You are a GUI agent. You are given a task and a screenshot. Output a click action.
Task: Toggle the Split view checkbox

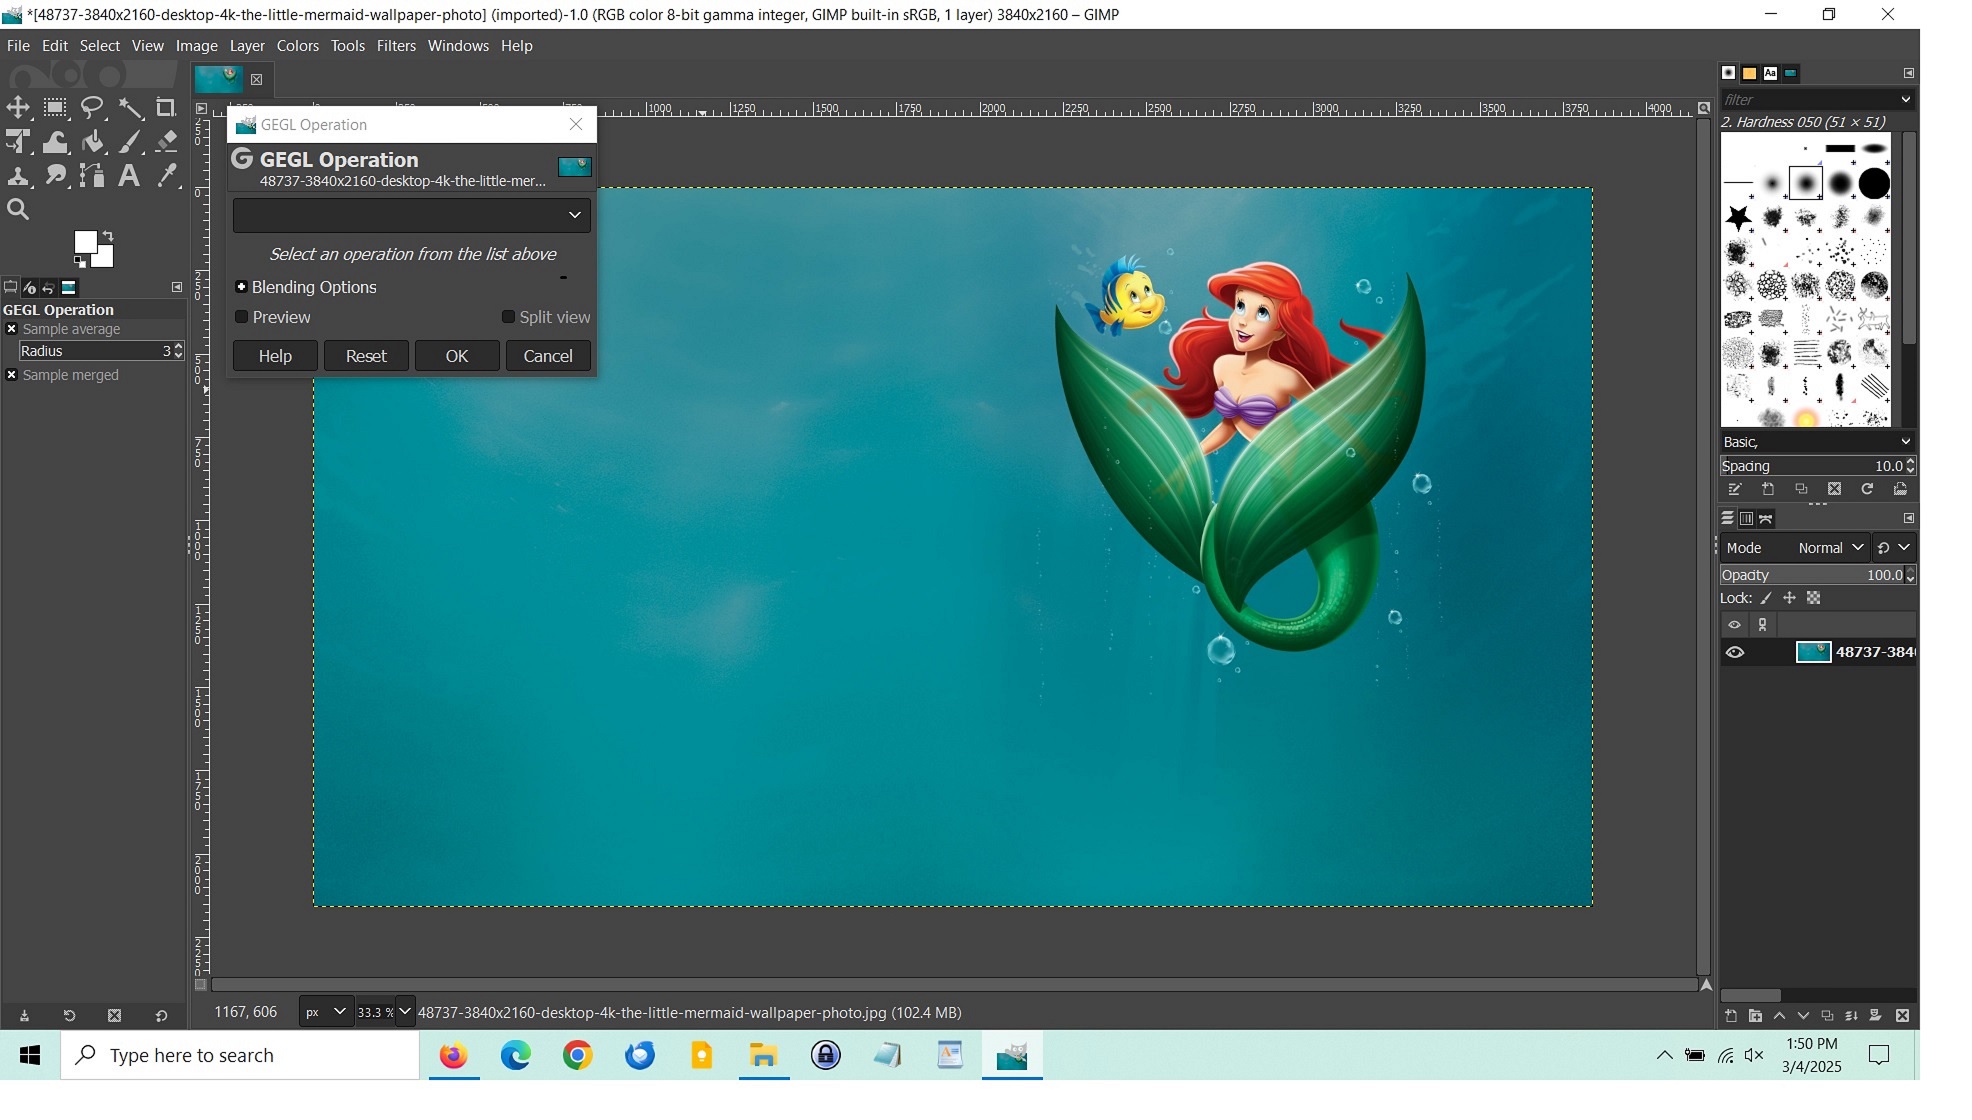508,317
